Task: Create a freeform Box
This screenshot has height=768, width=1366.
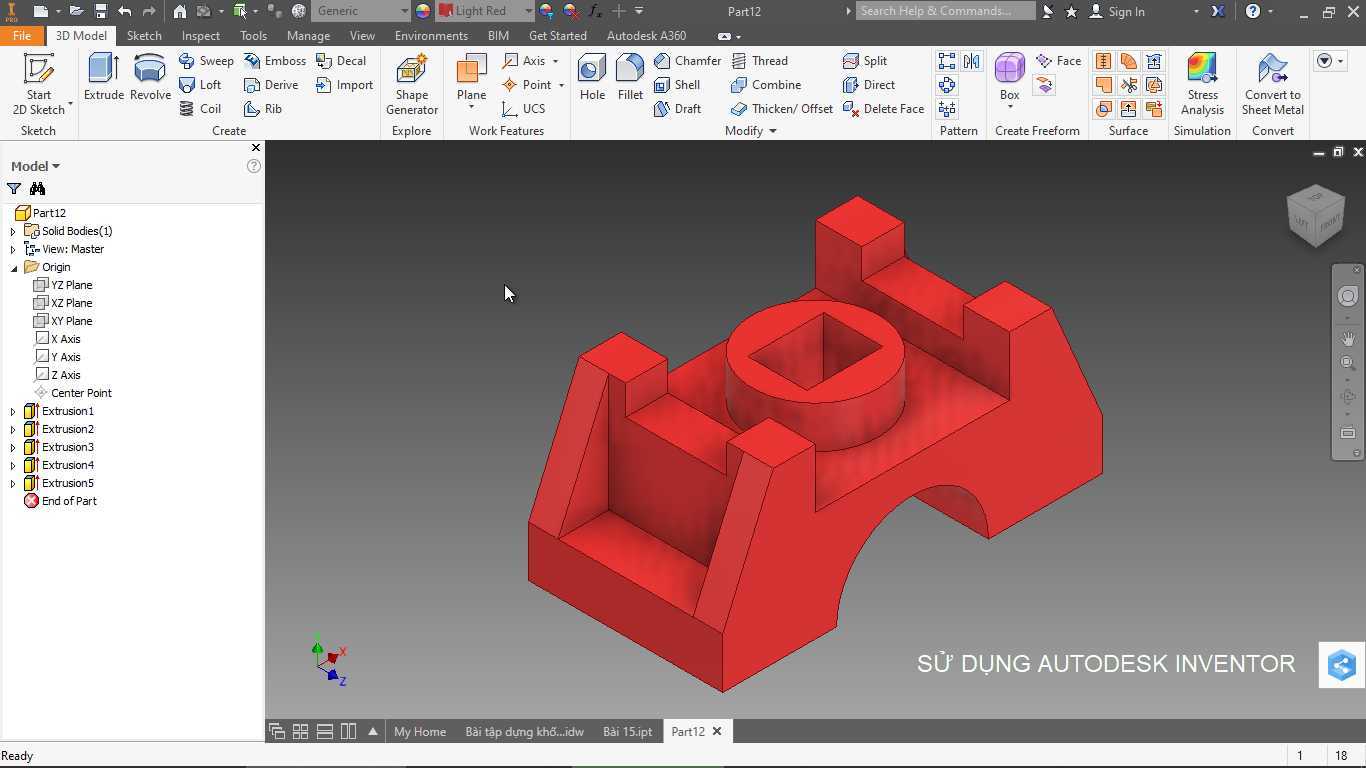Action: point(1010,78)
